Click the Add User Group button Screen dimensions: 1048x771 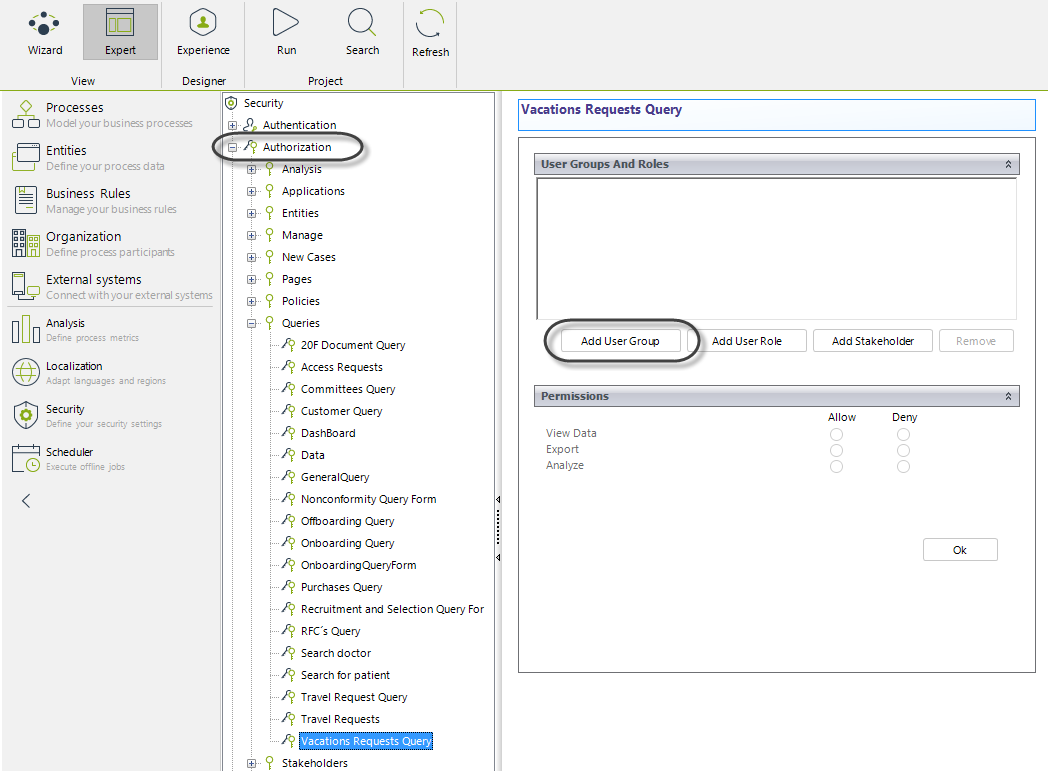(x=620, y=341)
